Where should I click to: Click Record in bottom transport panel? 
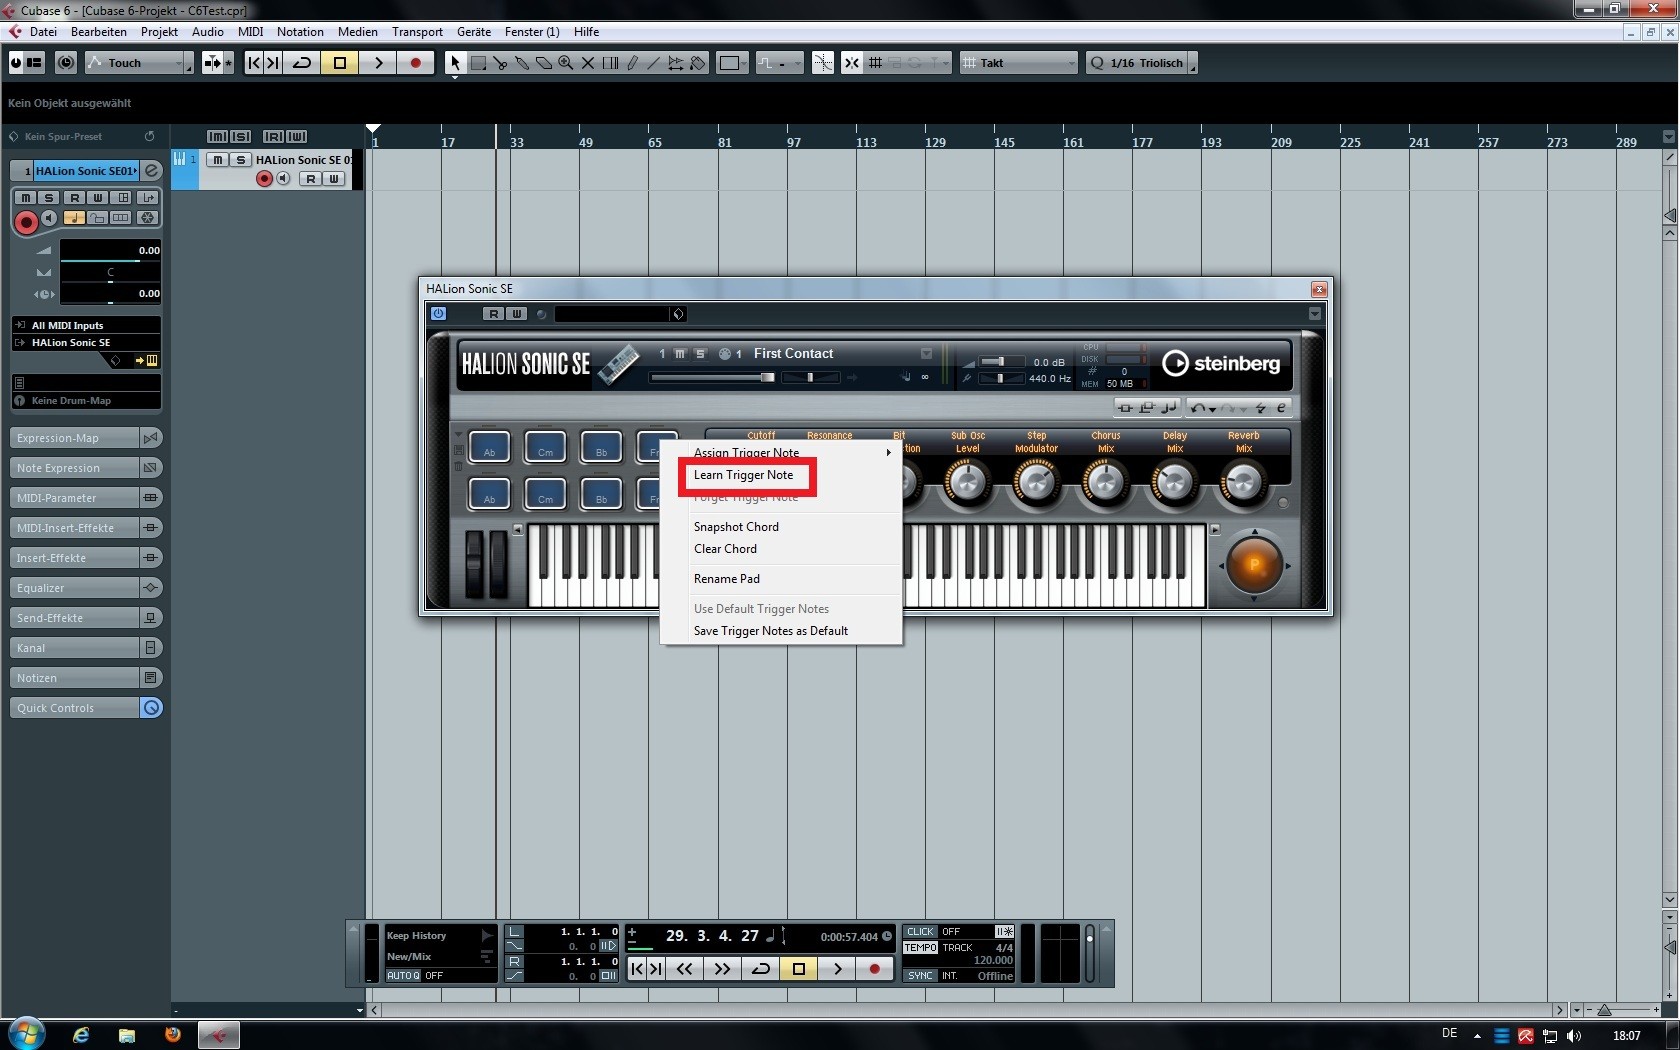click(x=874, y=968)
